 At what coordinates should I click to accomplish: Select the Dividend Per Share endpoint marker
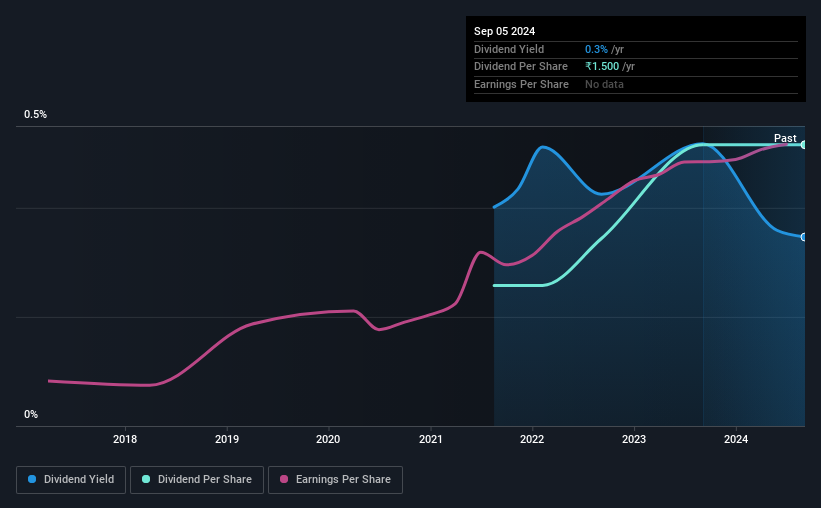pos(803,145)
